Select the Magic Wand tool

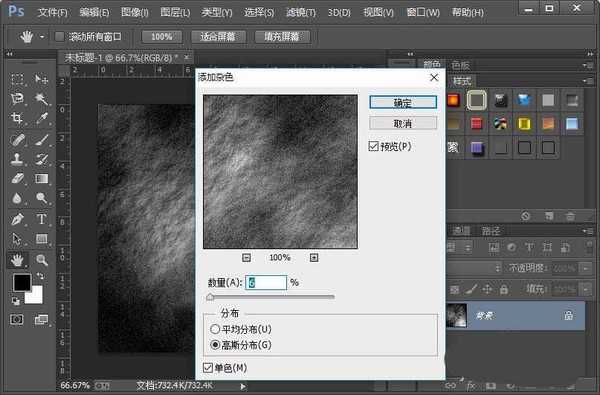(41, 99)
